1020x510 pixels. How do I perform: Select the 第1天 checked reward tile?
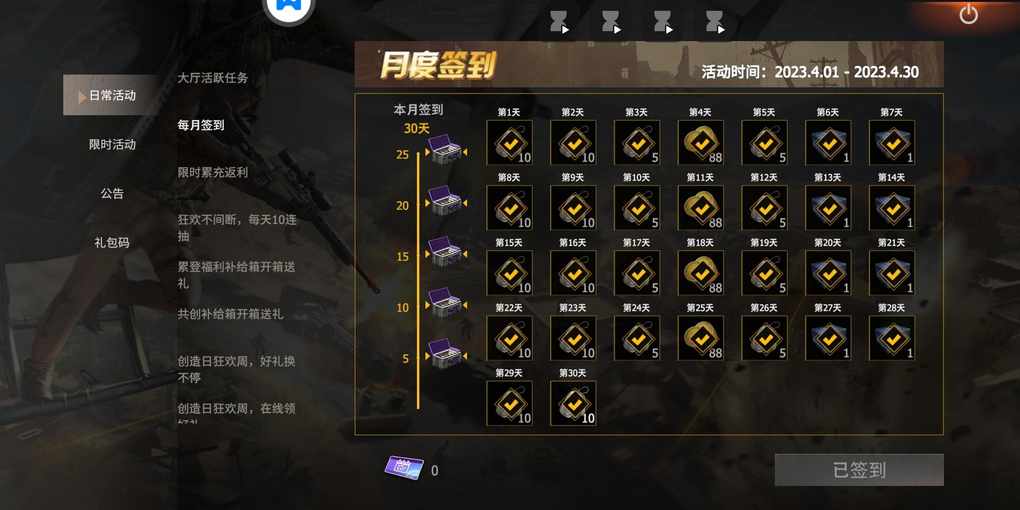(x=509, y=142)
